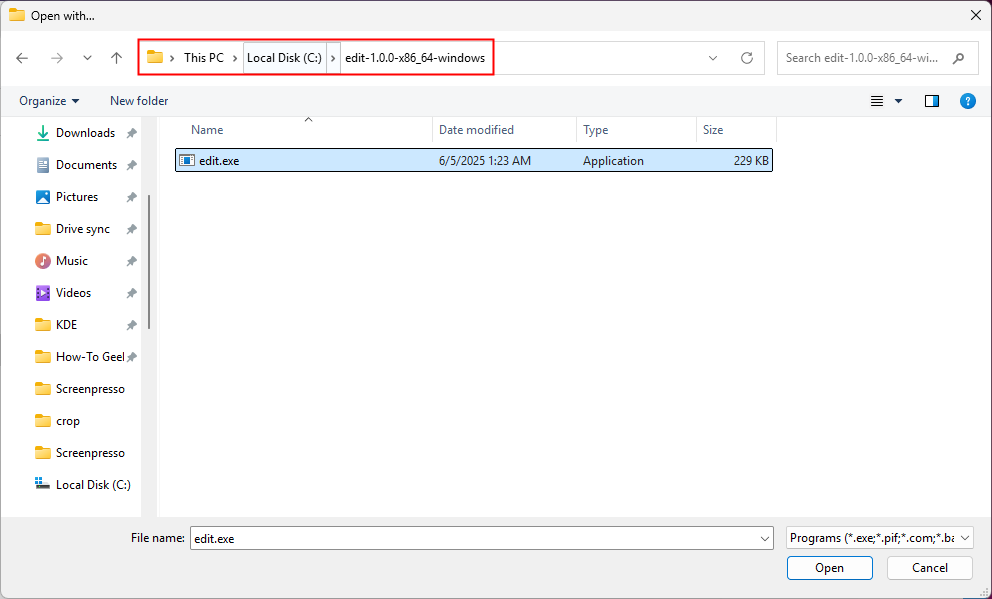This screenshot has width=992, height=599.
Task: Click the 6/5/2025 1:23 AM date cell
Action: pyautogui.click(x=485, y=161)
